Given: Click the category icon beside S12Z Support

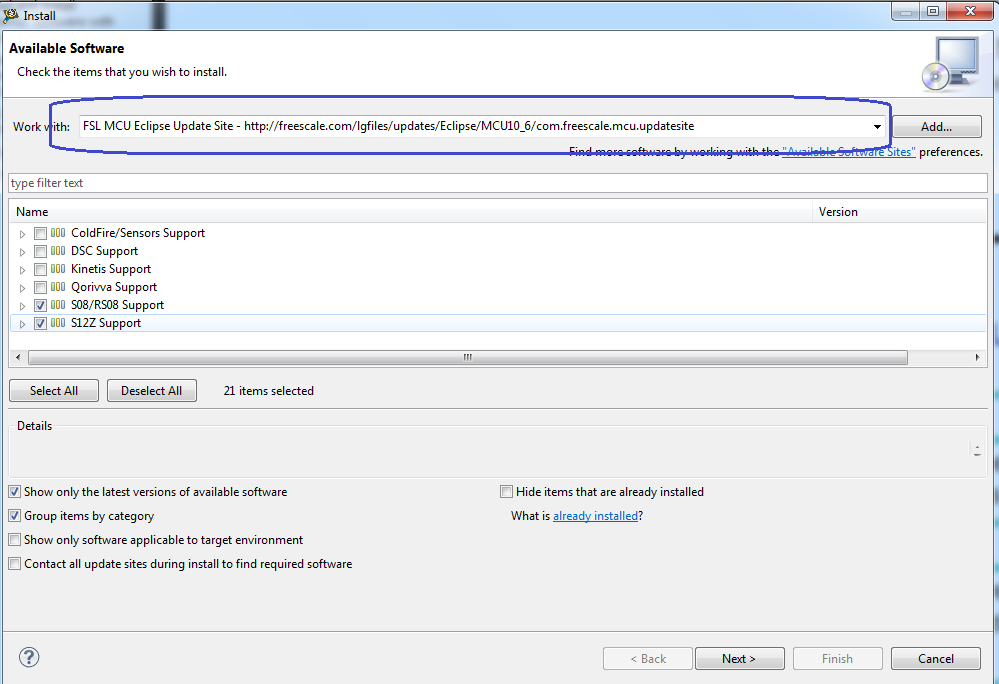Looking at the screenshot, I should point(58,323).
